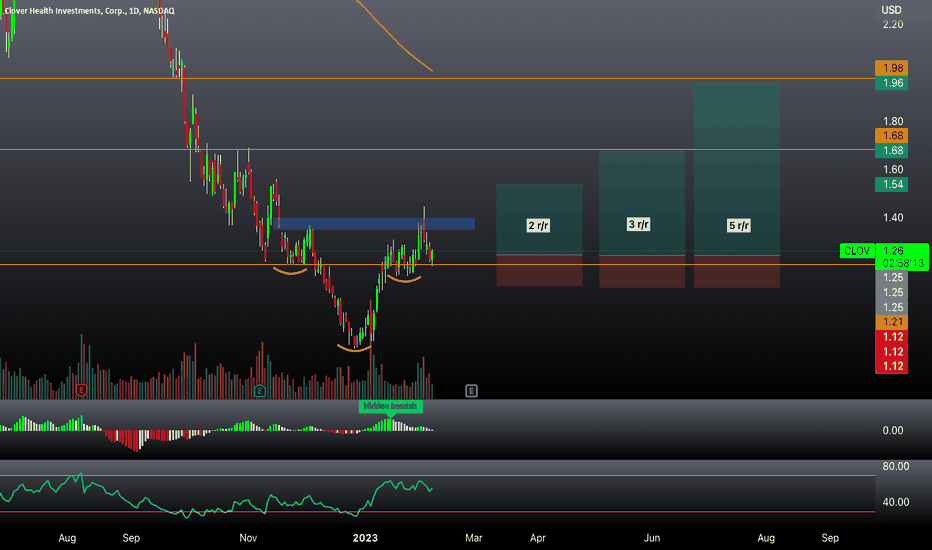Screen dimensions: 932x550
Task: Select the 3 r/r position label
Action: tap(639, 224)
